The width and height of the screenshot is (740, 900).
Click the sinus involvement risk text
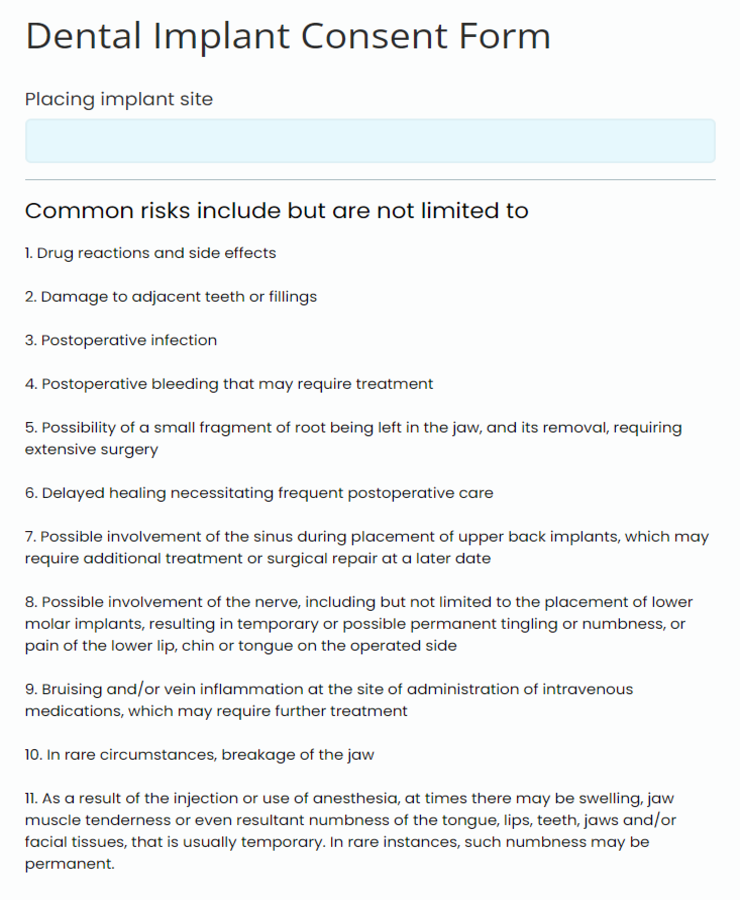tap(350, 547)
